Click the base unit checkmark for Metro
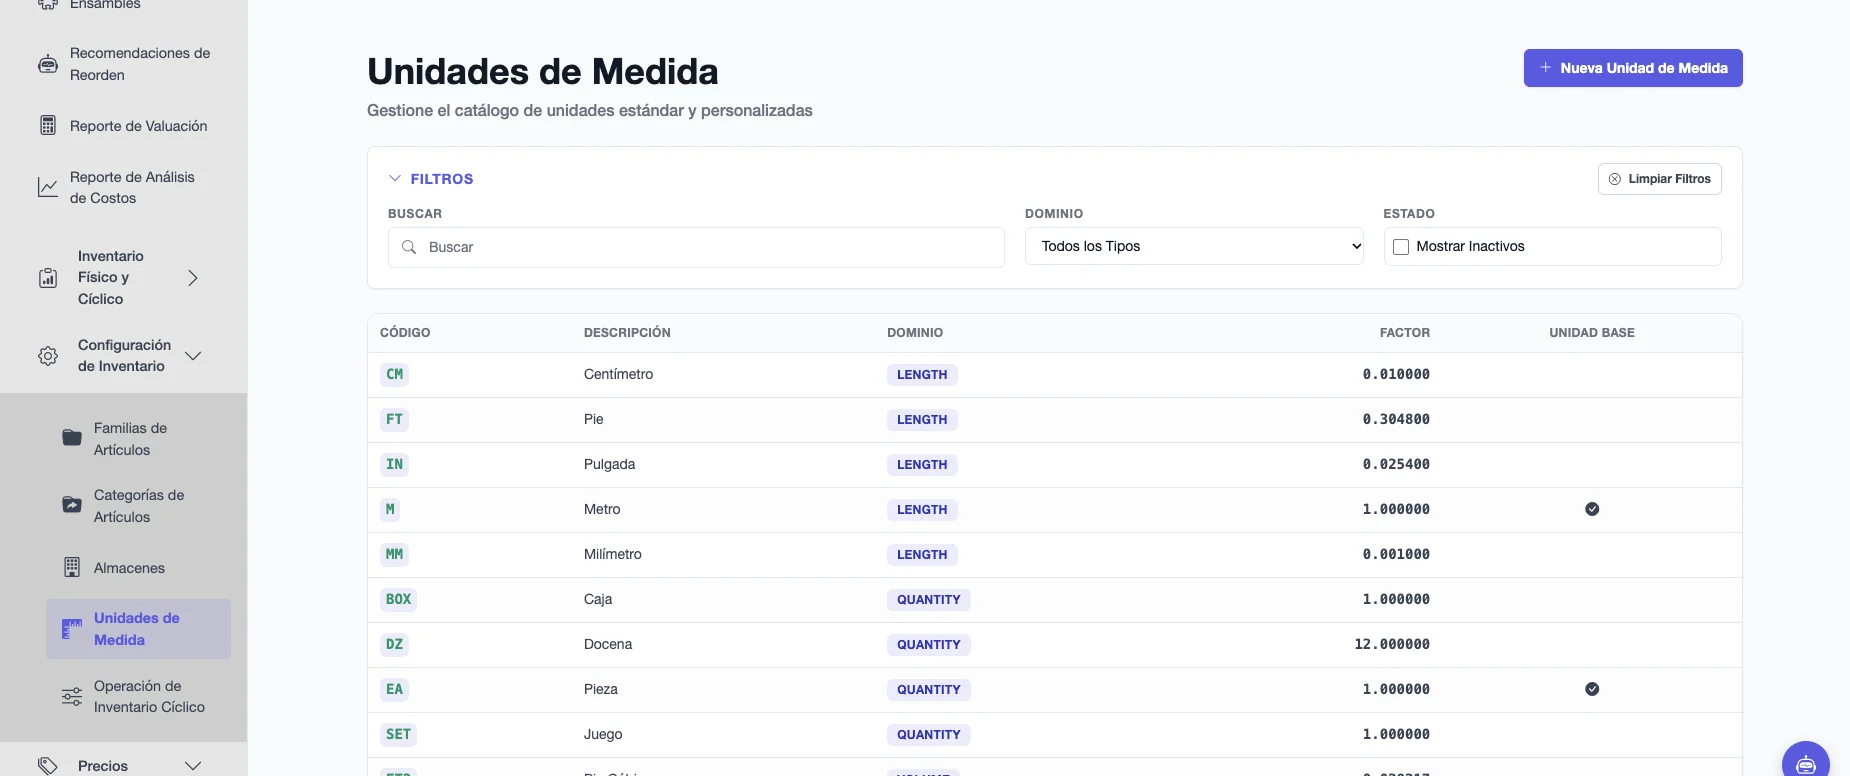The image size is (1850, 776). click(x=1592, y=509)
